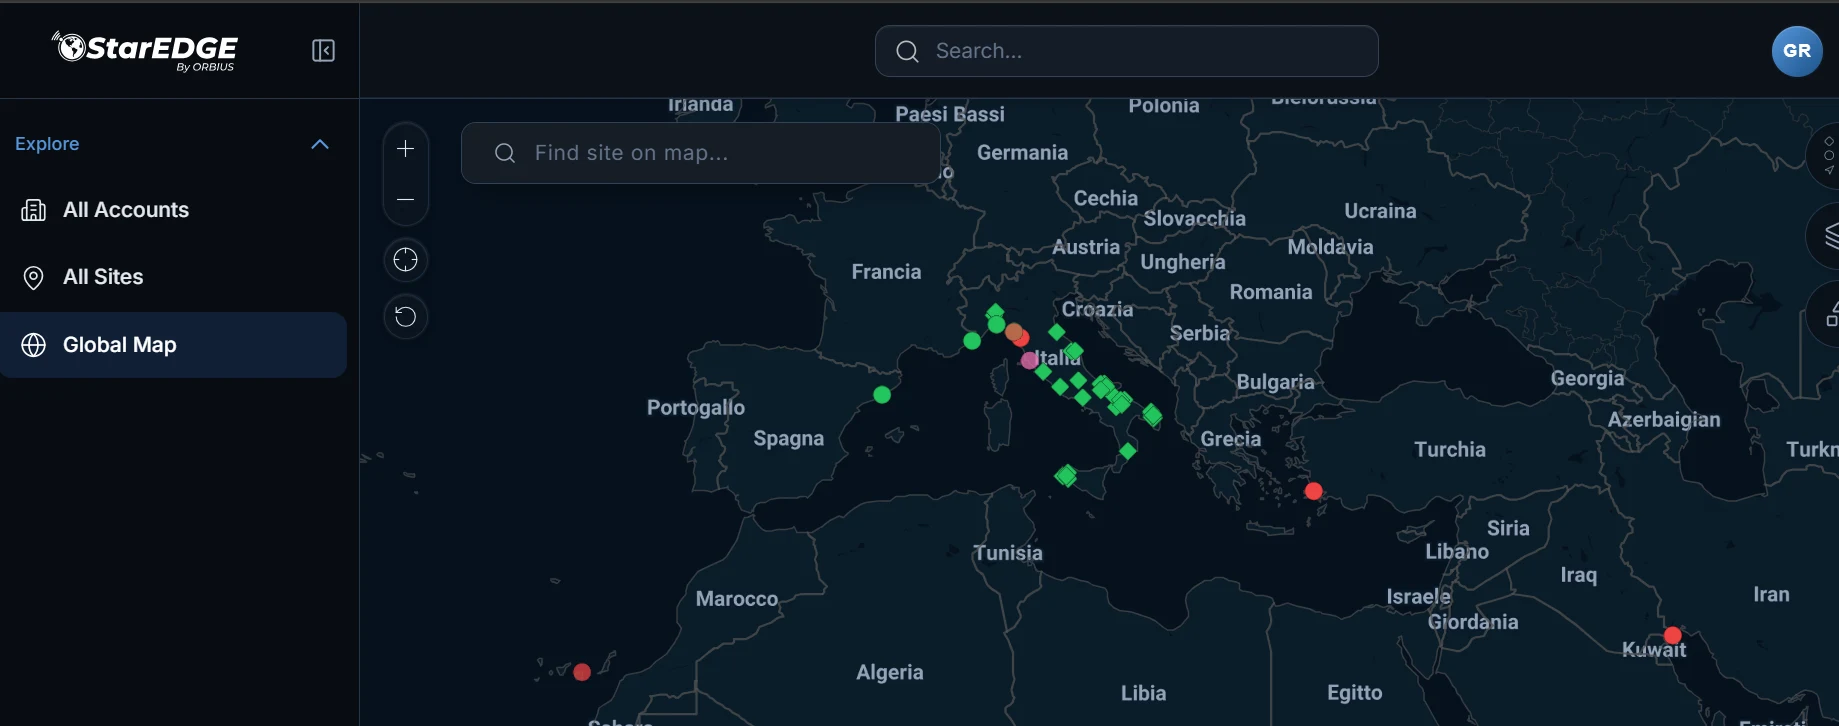Open the StarEDGE logo home
Screen dimensions: 1839x726
pos(145,51)
